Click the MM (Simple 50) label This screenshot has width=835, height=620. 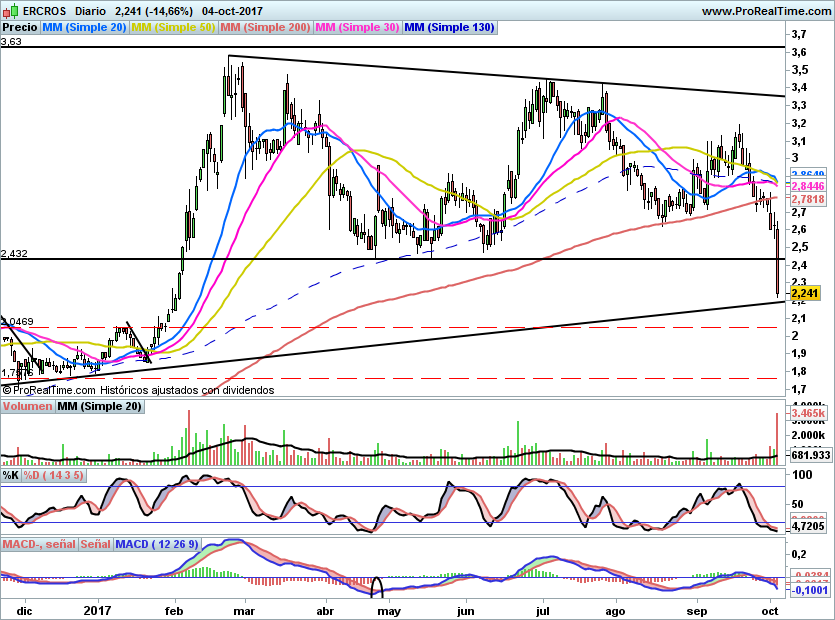coord(173,27)
